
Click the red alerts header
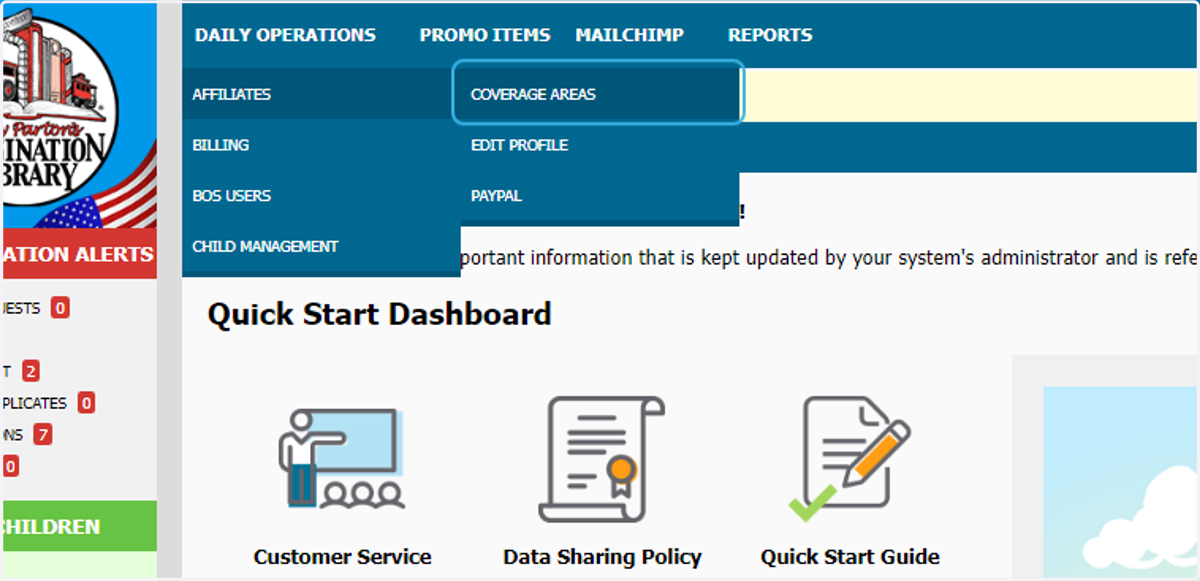pyautogui.click(x=78, y=254)
